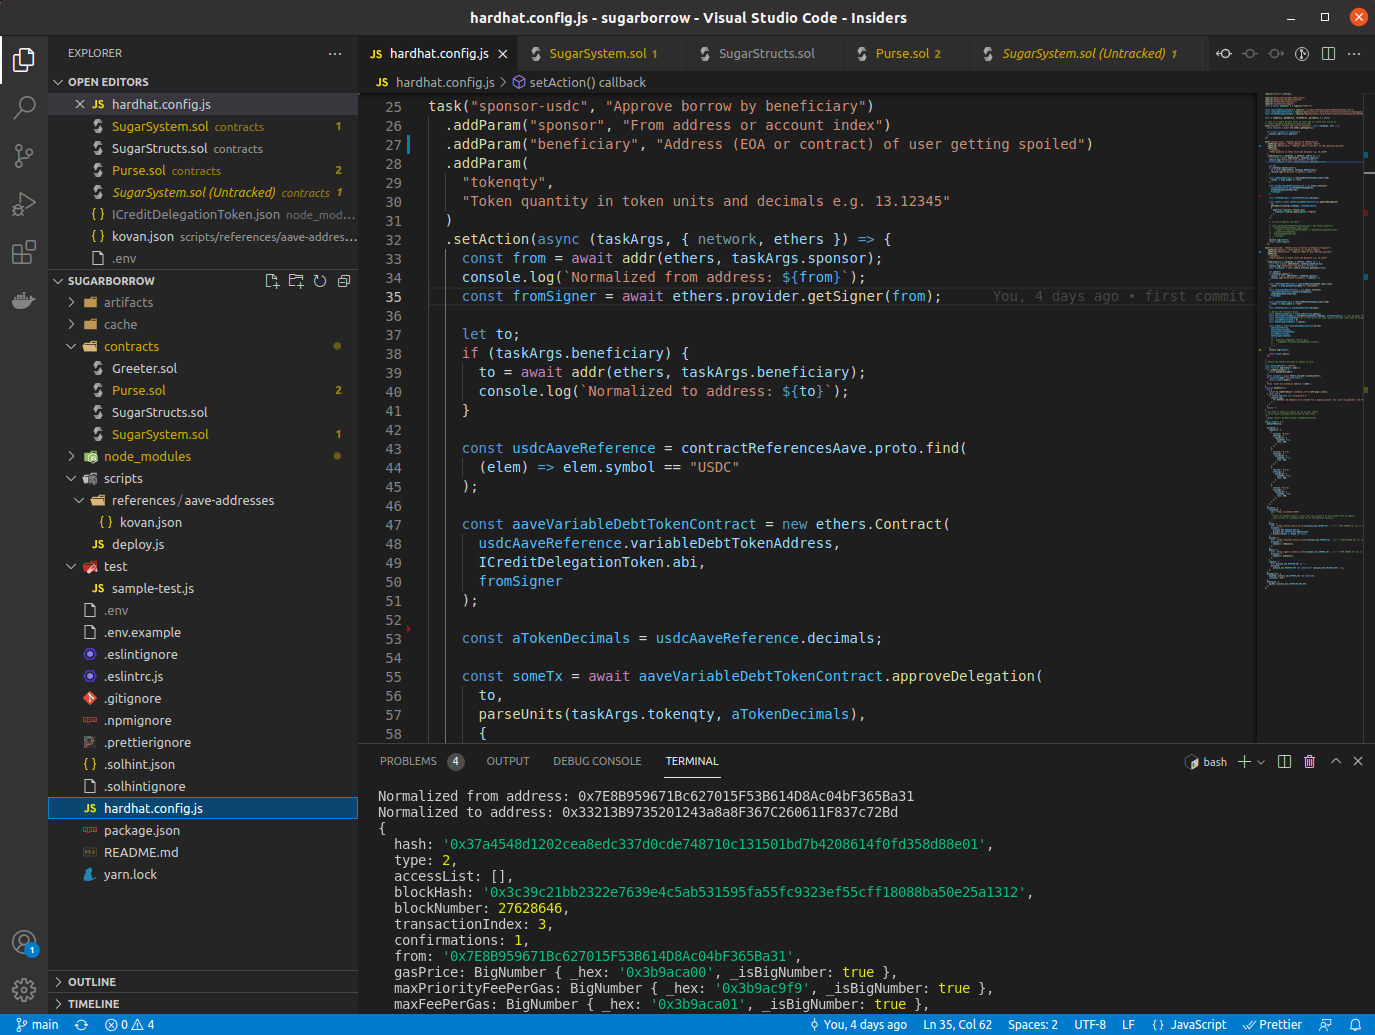1375x1035 pixels.
Task: Click the New Folder icon in SUGARBORROW header
Action: click(296, 281)
